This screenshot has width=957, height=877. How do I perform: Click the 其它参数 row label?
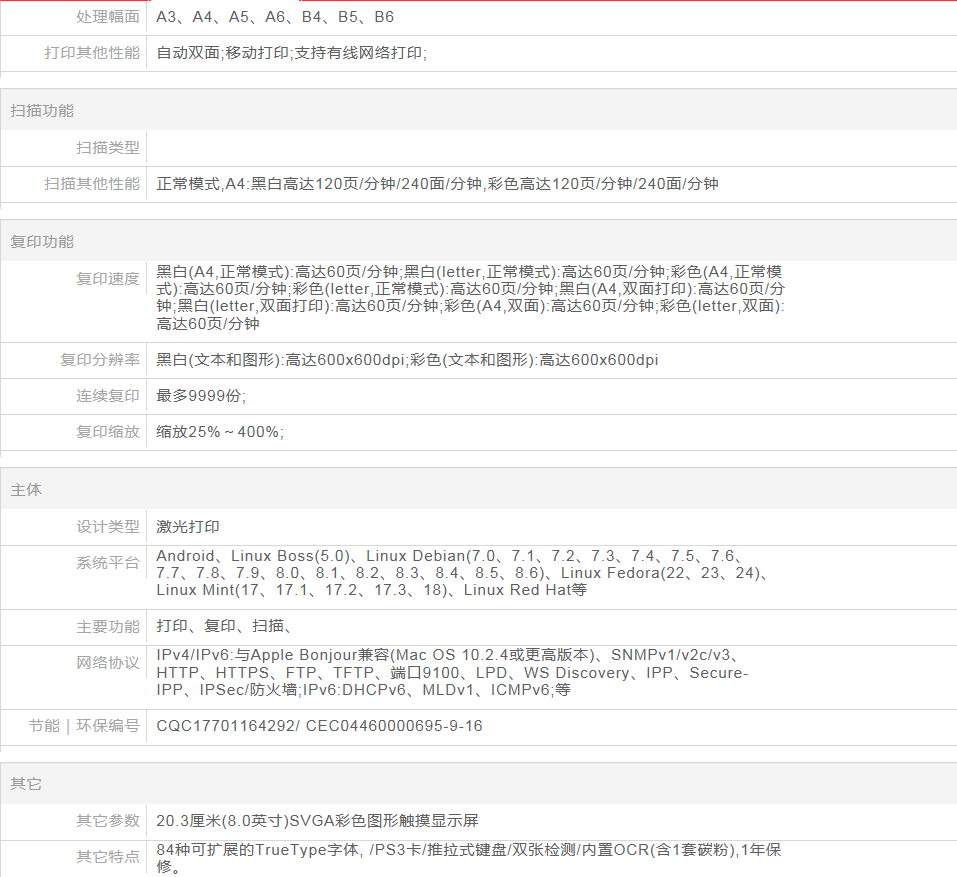point(108,821)
